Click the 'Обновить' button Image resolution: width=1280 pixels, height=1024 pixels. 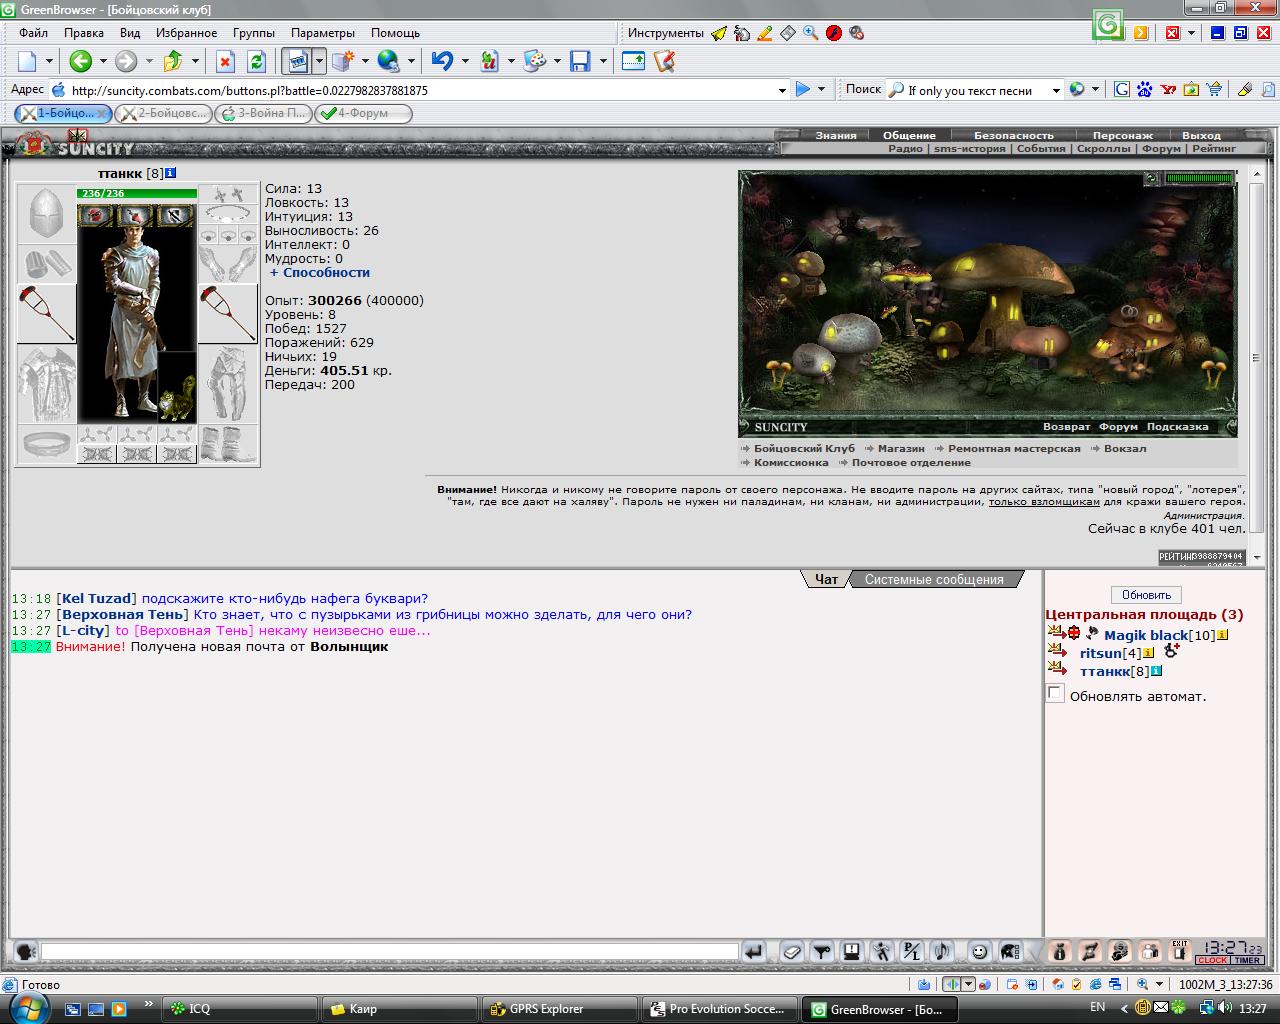[1146, 594]
